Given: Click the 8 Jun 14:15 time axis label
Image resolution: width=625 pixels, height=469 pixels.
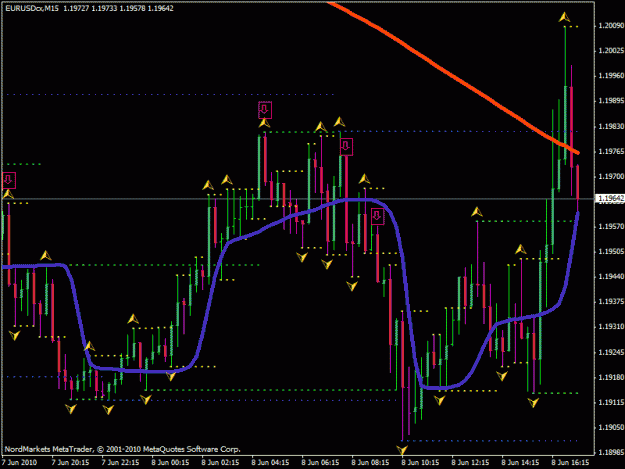Looking at the screenshot, I should pyautogui.click(x=520, y=463).
